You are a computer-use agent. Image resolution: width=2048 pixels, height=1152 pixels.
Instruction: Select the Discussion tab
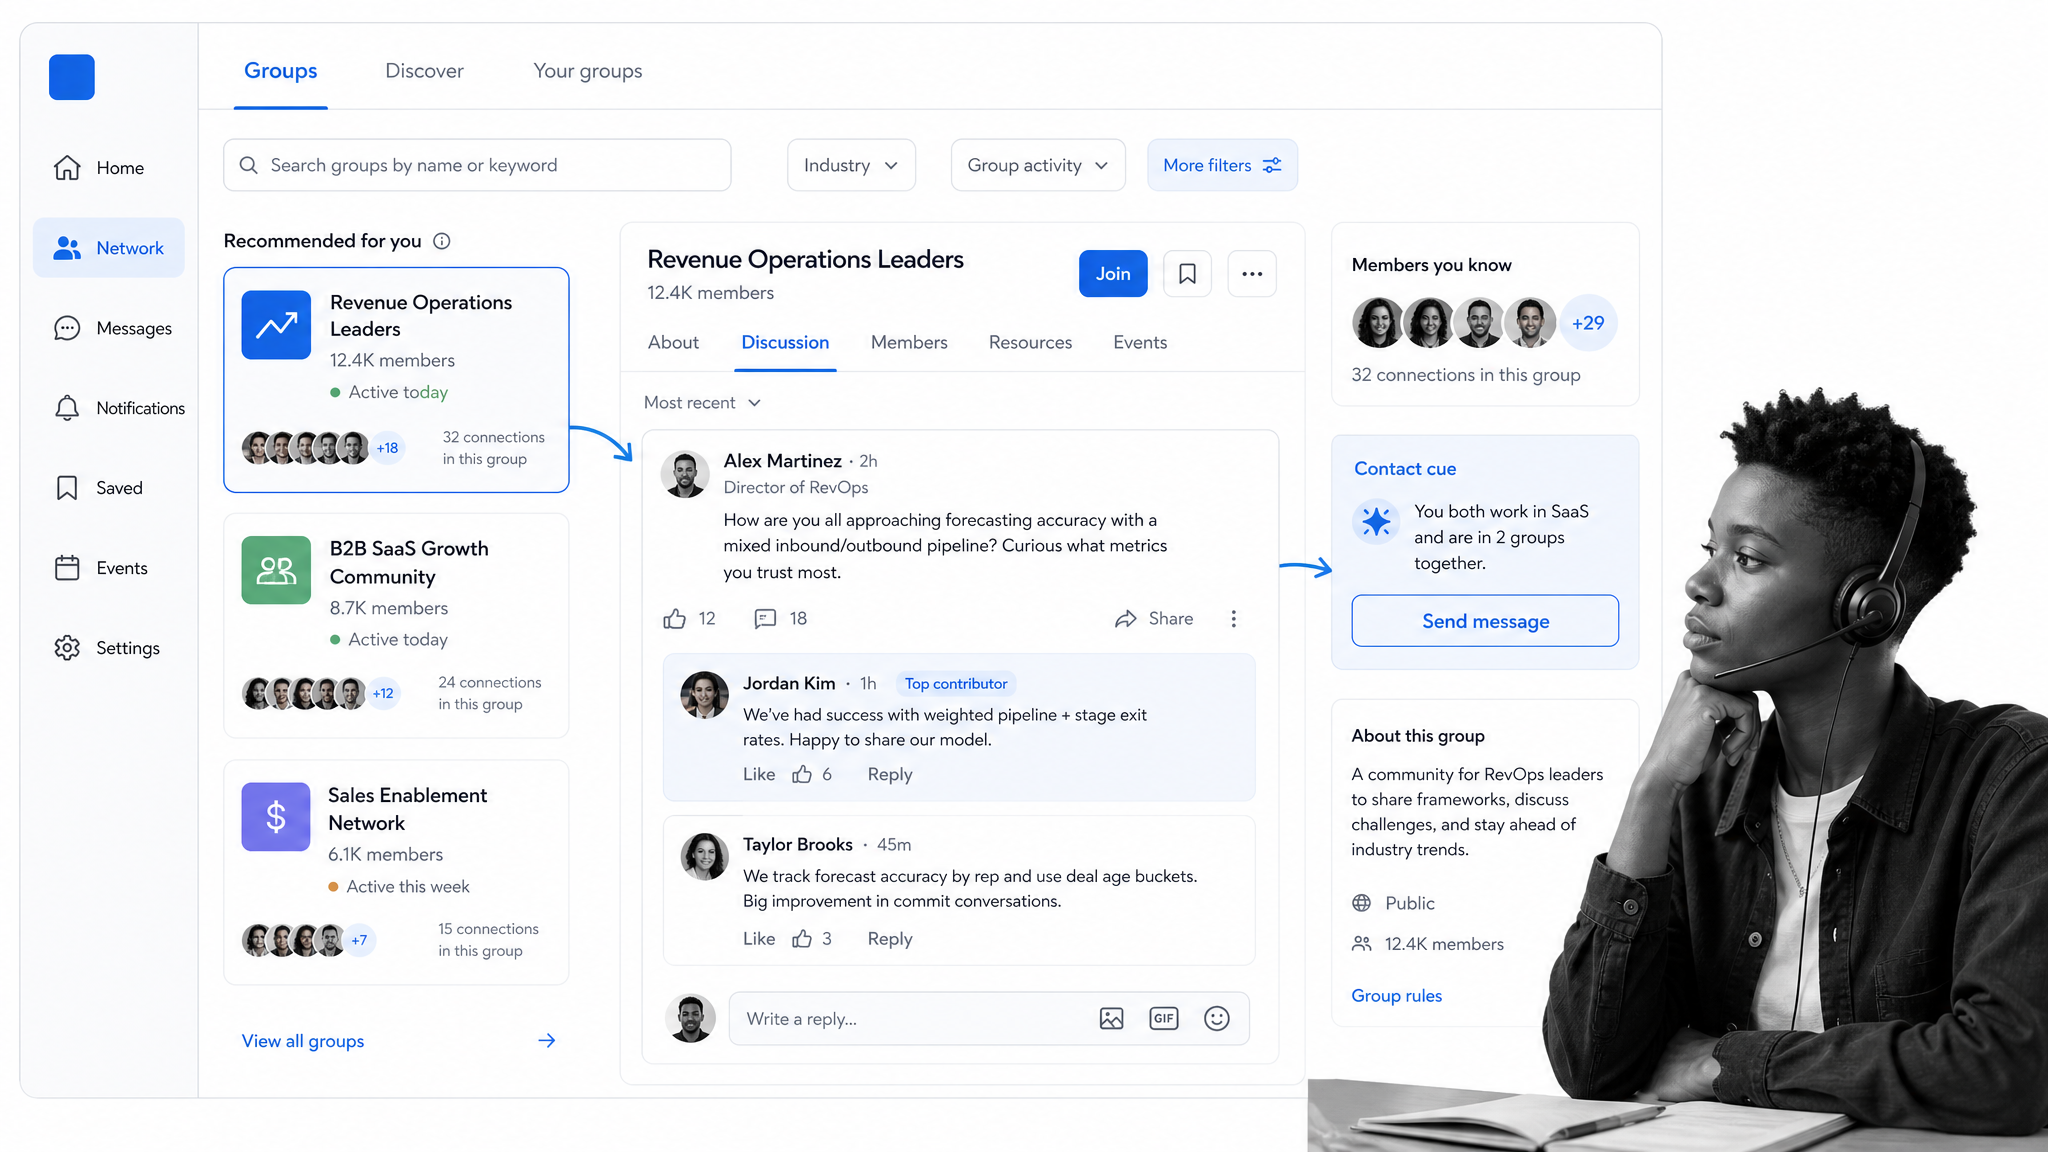click(x=785, y=342)
